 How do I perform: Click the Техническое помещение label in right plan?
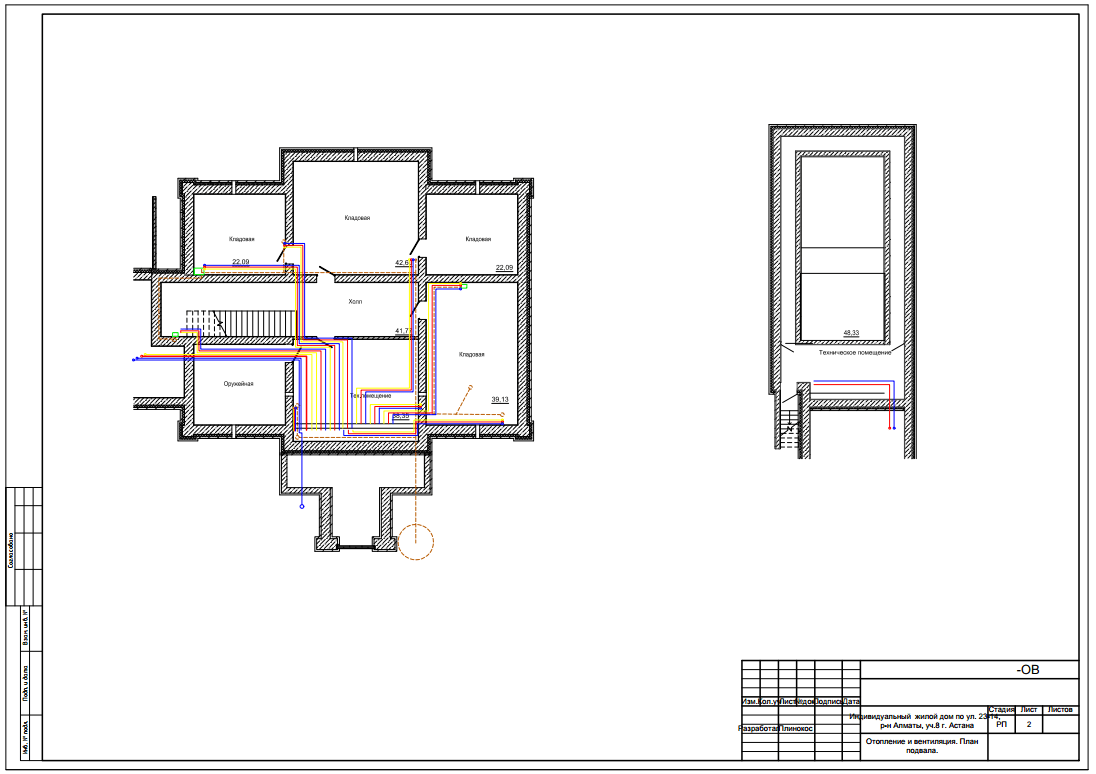click(x=853, y=352)
